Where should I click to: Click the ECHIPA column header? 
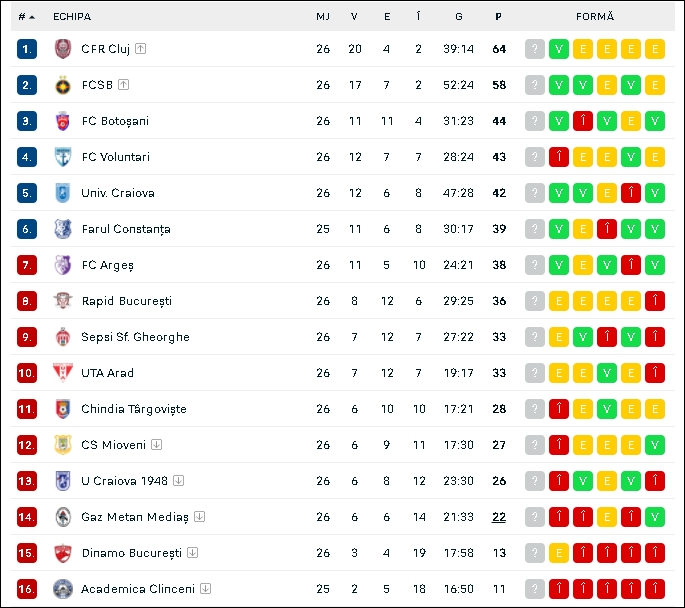click(72, 17)
